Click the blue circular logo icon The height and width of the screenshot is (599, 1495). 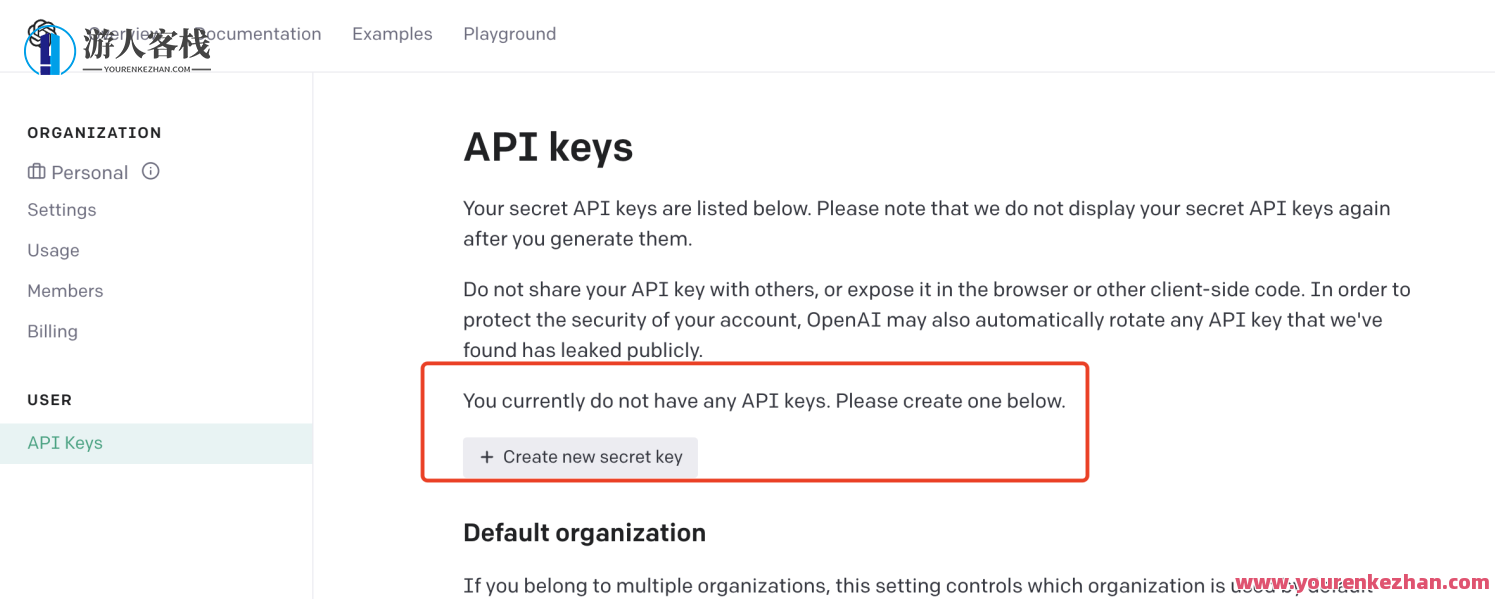coord(49,48)
